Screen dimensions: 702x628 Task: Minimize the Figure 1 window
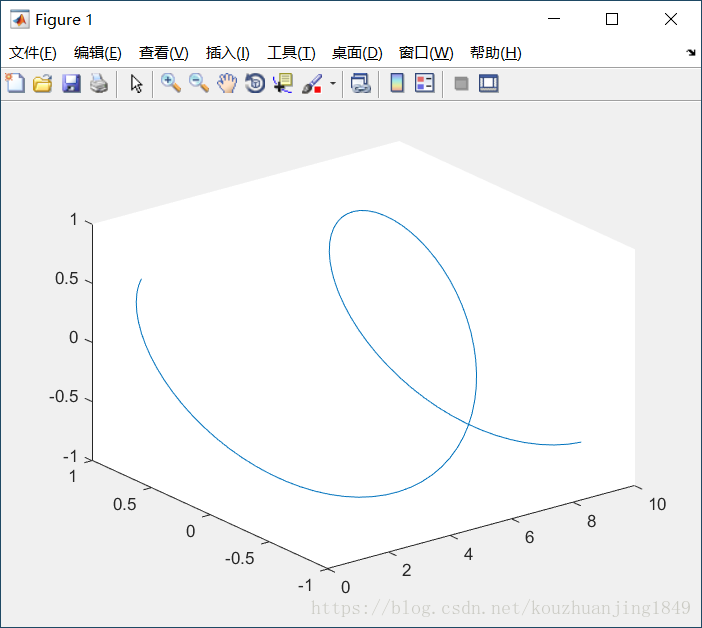pos(554,19)
